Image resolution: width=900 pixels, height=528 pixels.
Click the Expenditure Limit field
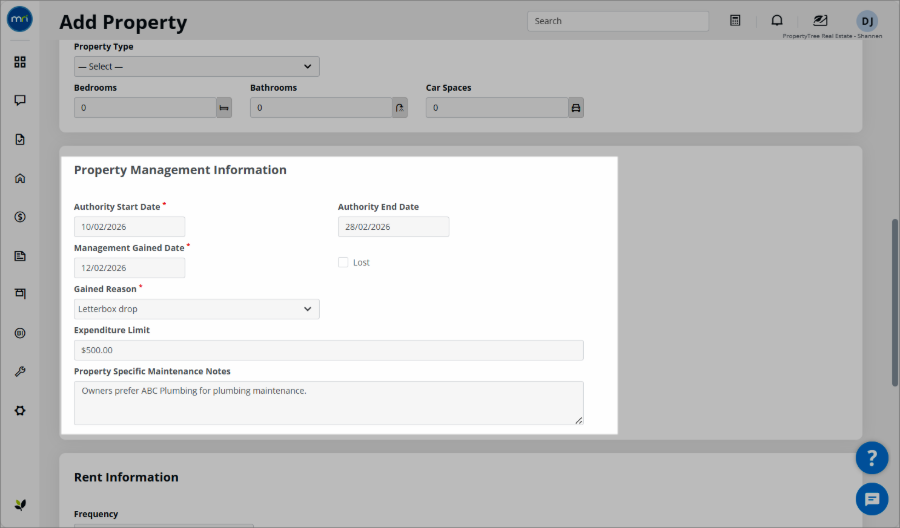tap(329, 351)
